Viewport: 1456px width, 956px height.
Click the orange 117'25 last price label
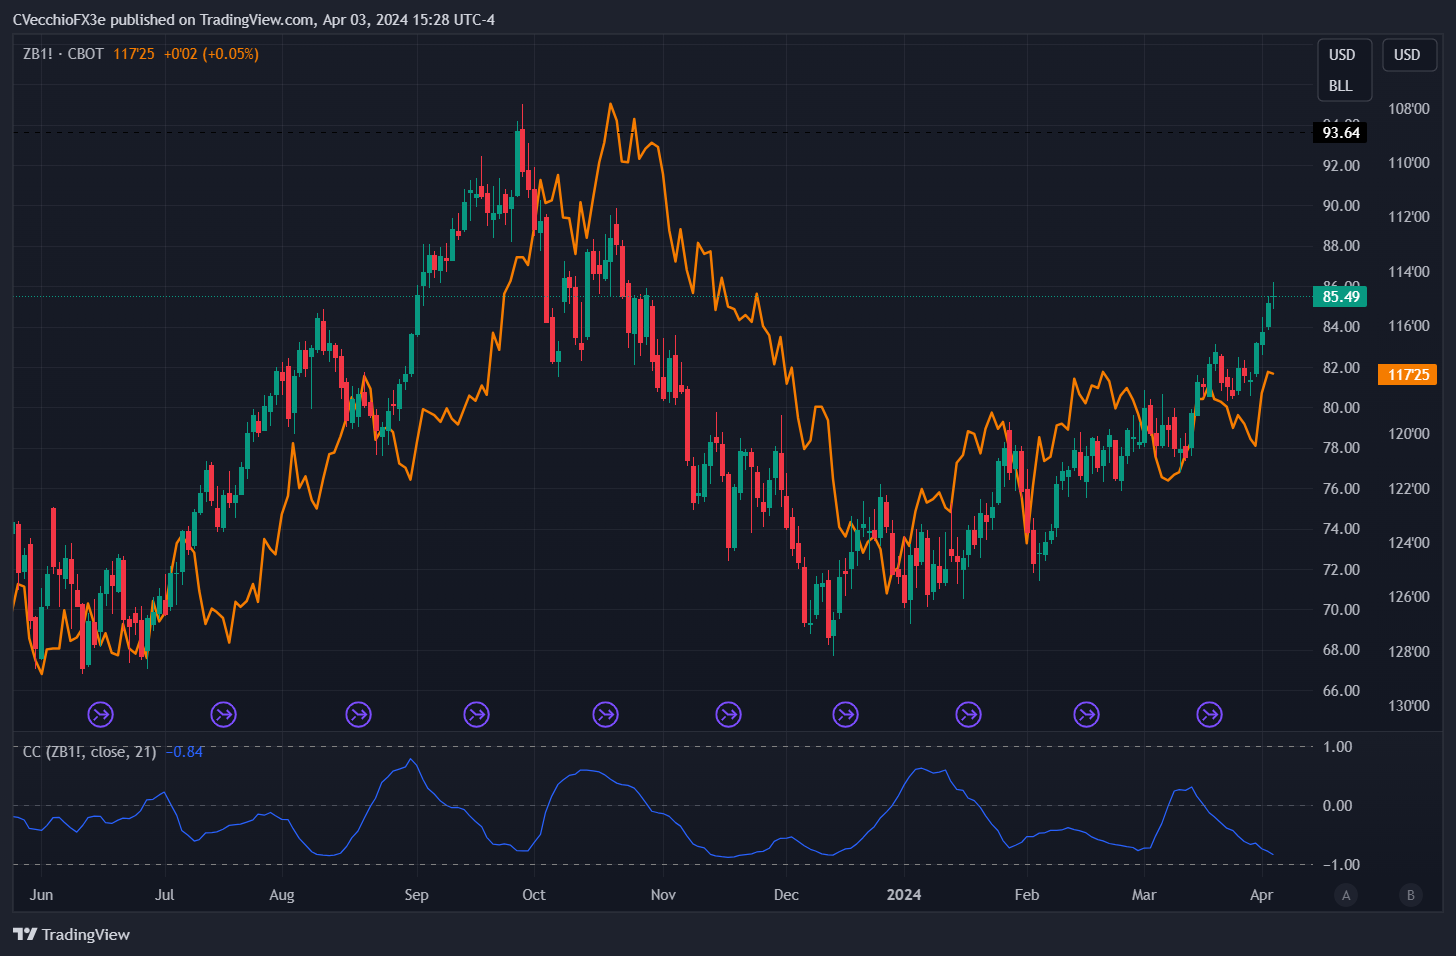1407,374
